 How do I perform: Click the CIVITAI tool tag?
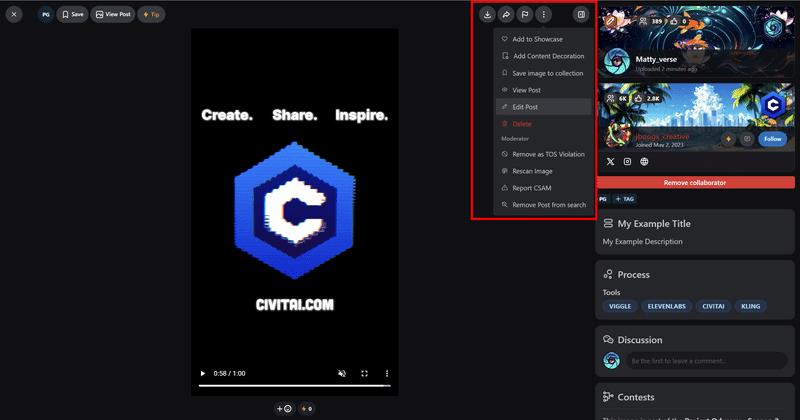coord(713,306)
